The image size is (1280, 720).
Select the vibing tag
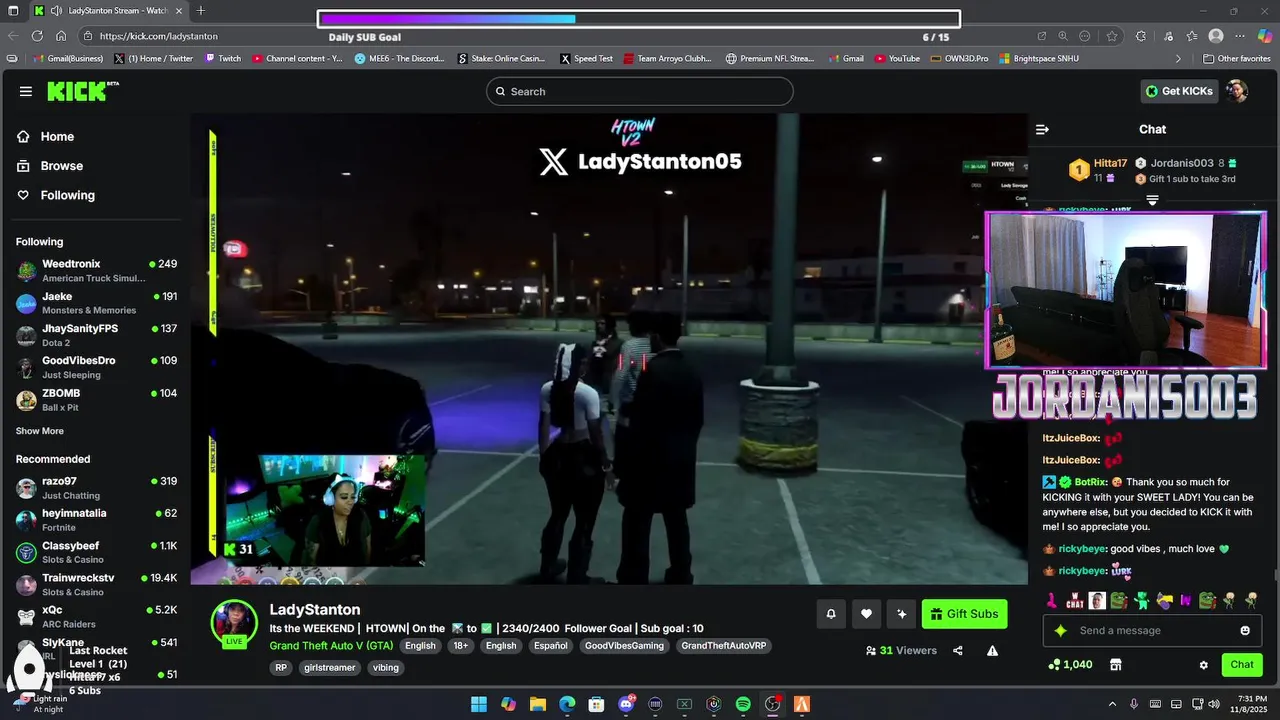[385, 668]
